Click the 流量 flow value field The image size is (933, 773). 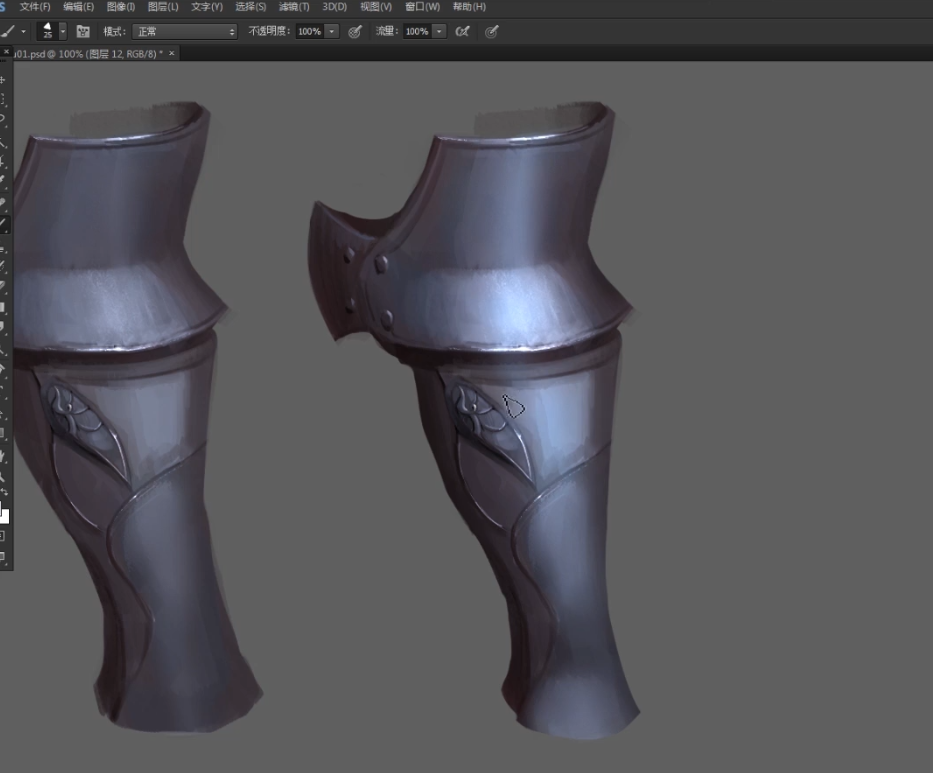coord(417,32)
